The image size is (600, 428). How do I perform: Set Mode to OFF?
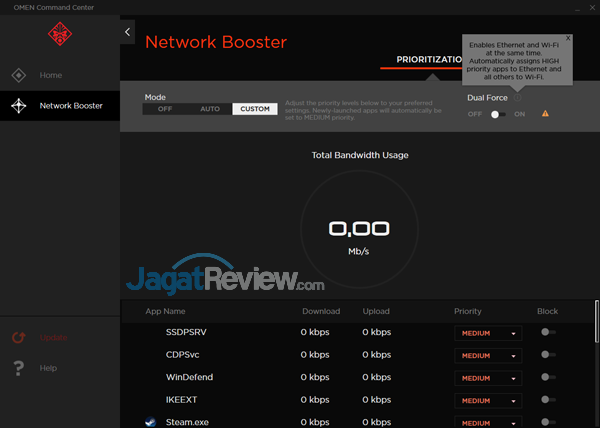click(165, 109)
